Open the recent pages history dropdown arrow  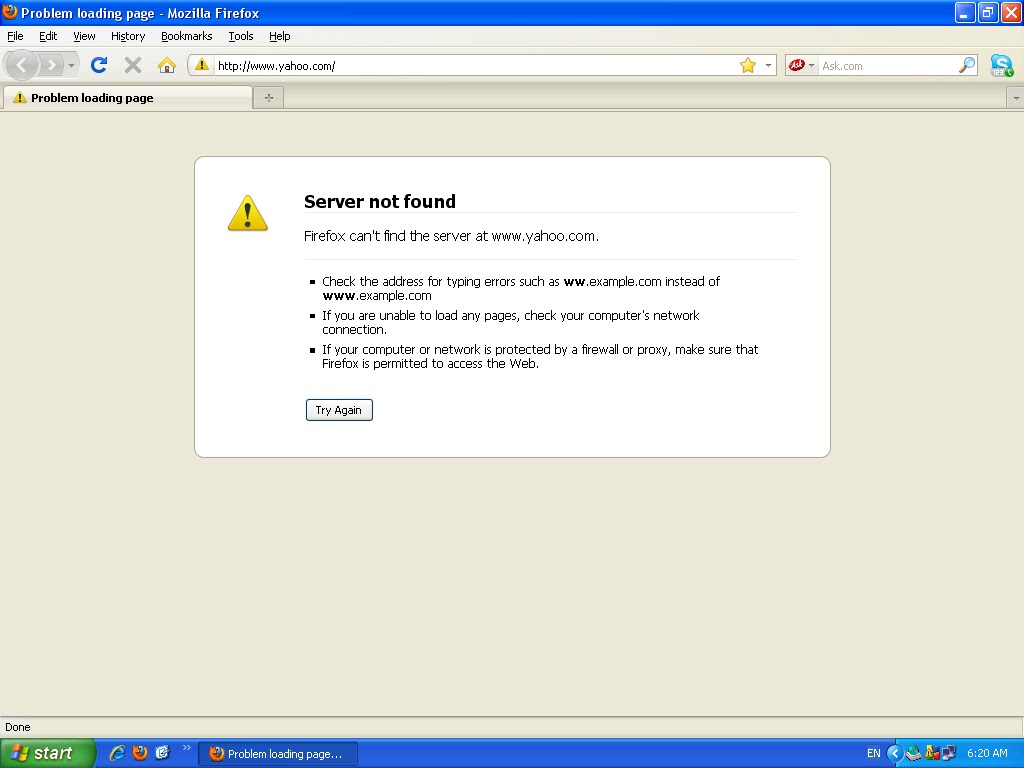[71, 65]
